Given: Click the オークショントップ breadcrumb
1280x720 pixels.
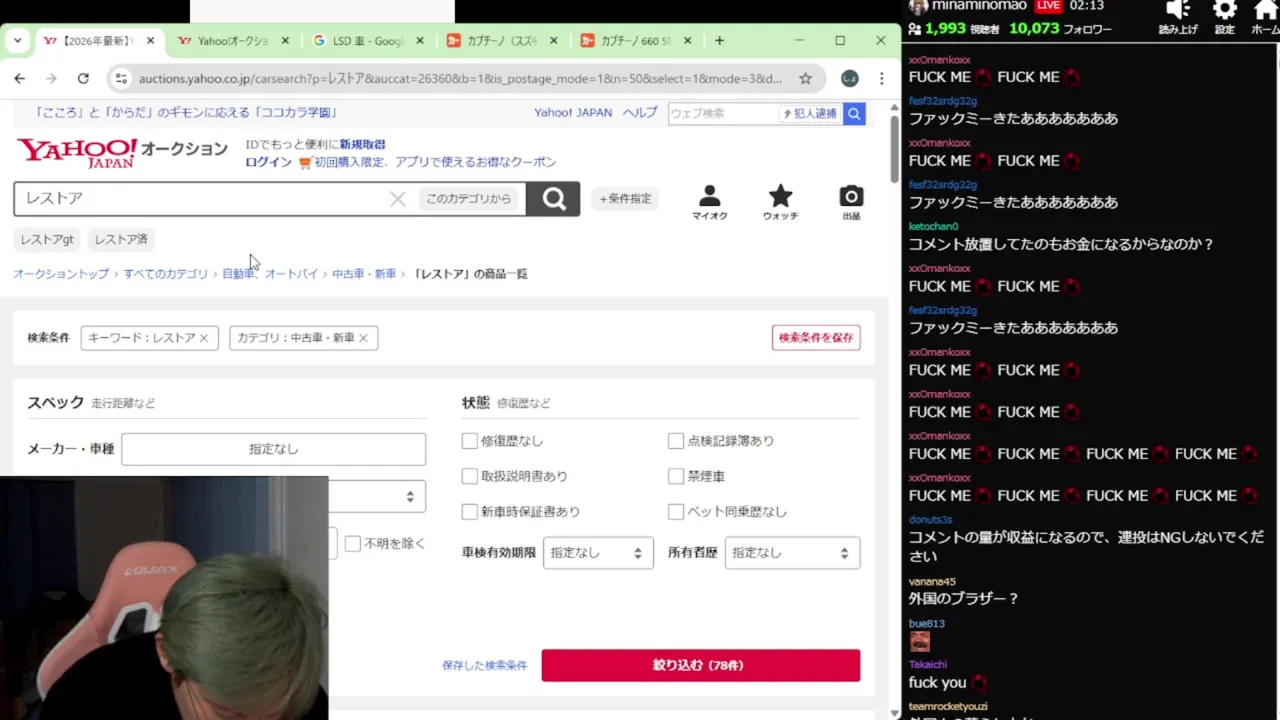Looking at the screenshot, I should [x=61, y=274].
